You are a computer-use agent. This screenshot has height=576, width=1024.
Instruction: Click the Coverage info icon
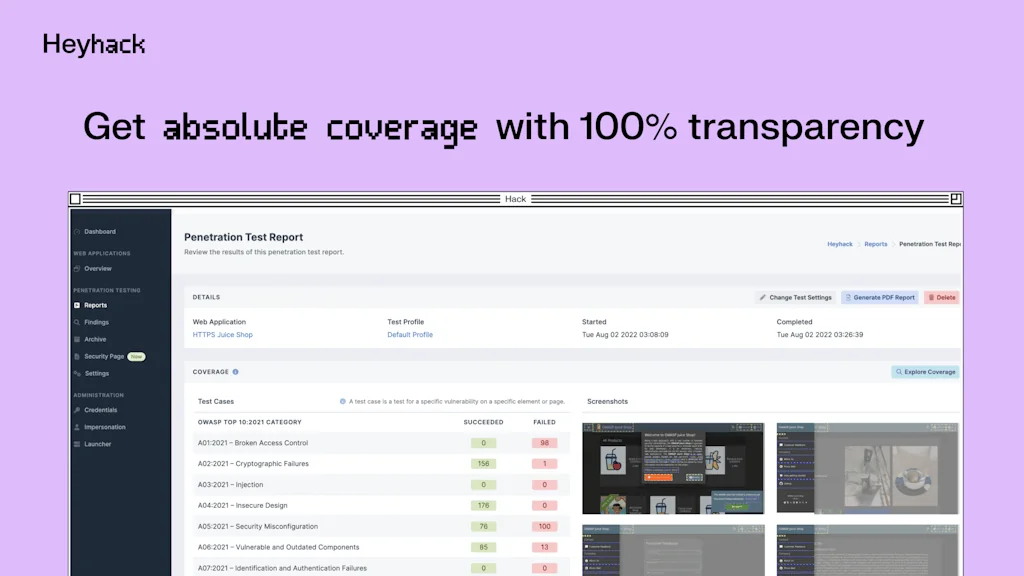pos(236,372)
